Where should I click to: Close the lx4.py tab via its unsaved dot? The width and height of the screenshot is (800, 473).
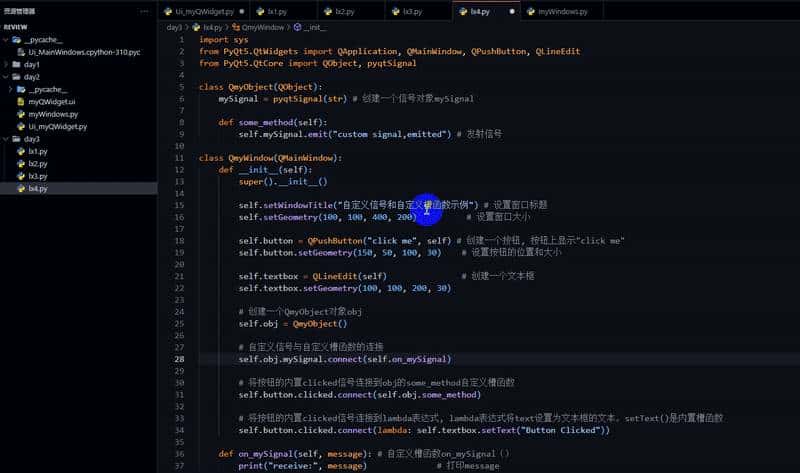pyautogui.click(x=512, y=11)
